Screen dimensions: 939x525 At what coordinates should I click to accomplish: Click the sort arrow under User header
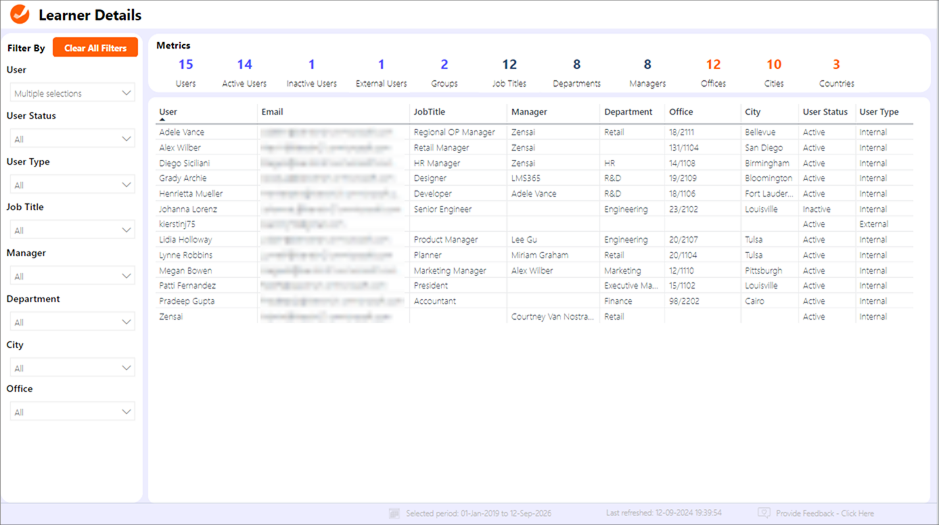[x=162, y=120]
